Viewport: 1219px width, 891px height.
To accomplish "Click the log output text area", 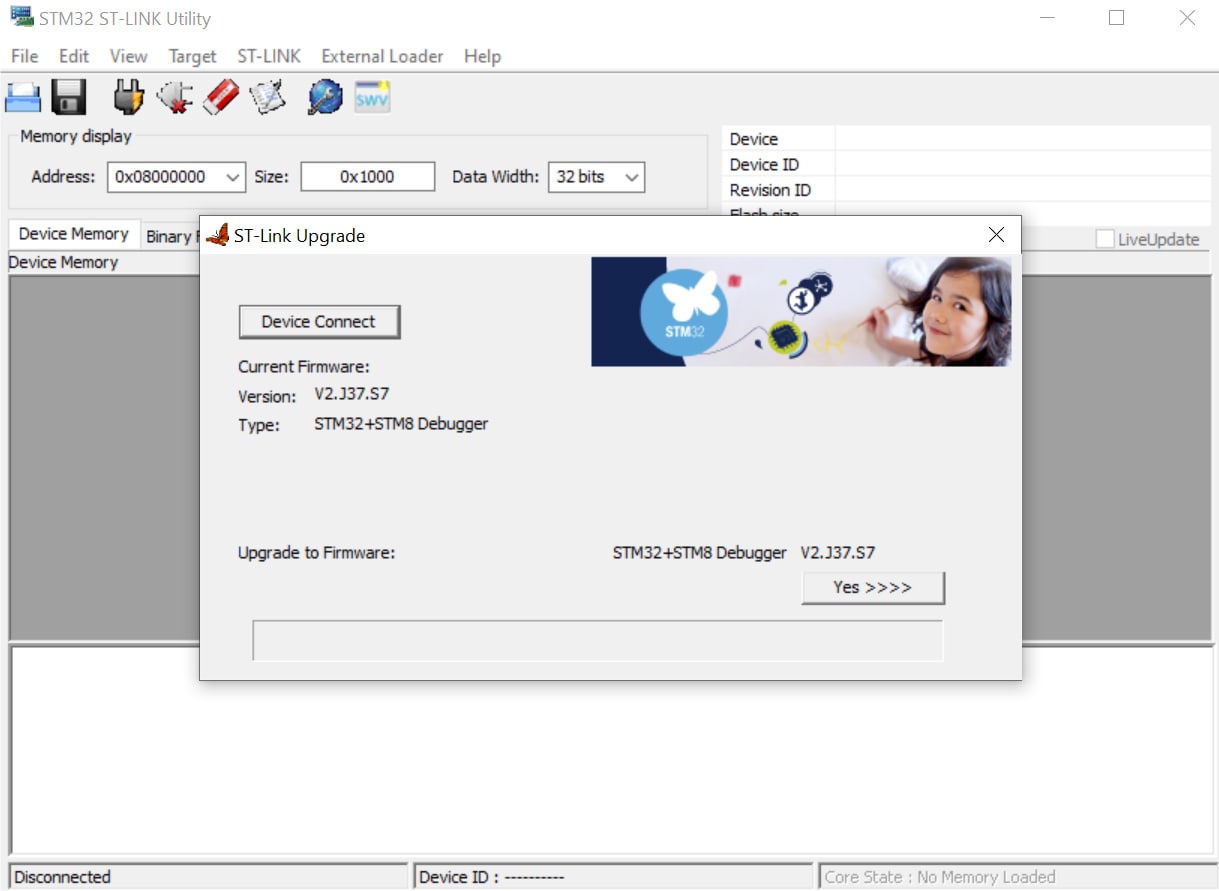I will (609, 751).
